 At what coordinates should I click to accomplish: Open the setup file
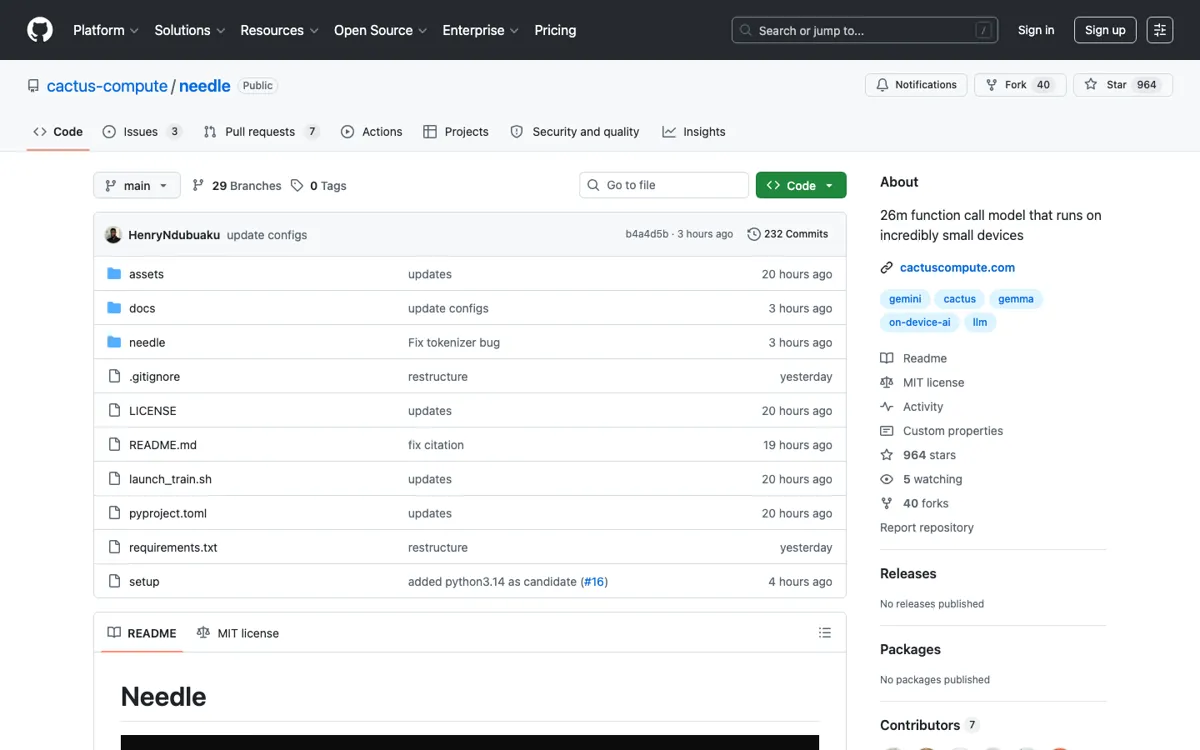(144, 581)
